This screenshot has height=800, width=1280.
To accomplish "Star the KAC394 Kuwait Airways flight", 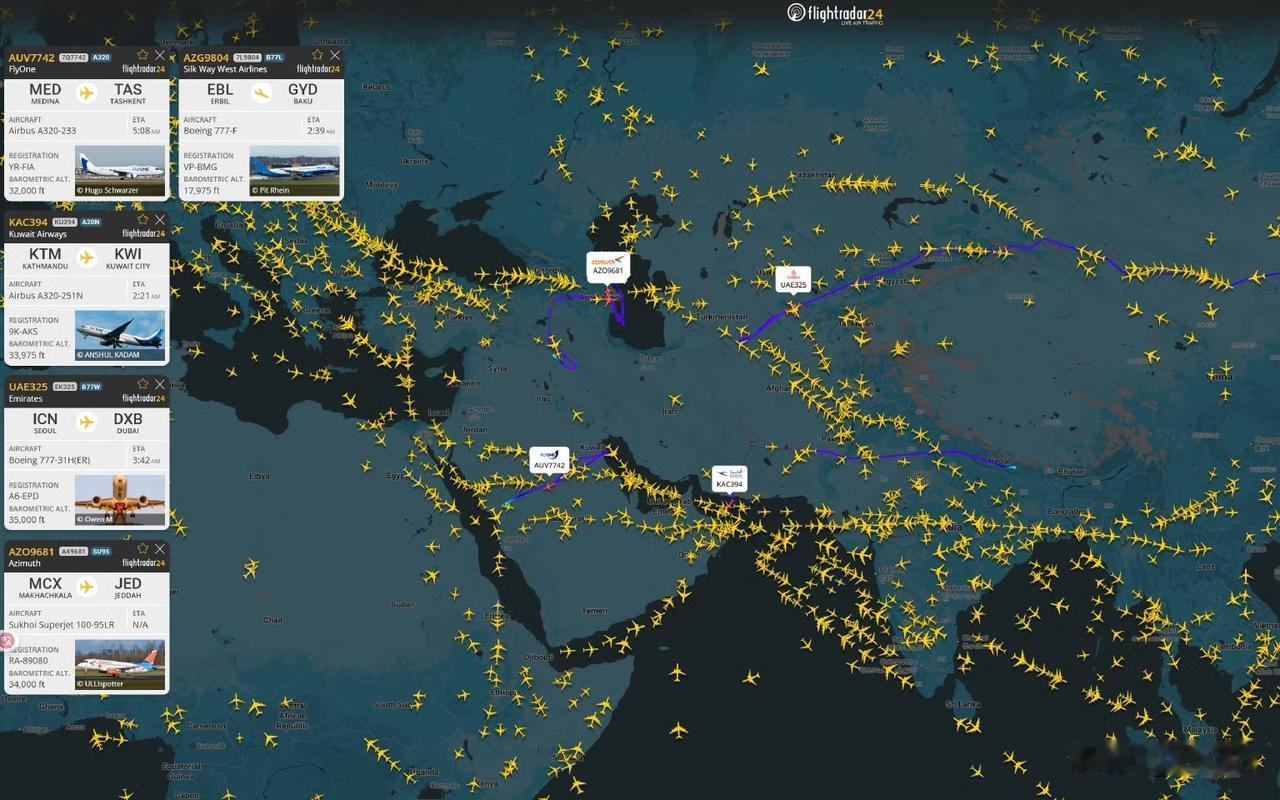I will click(143, 219).
